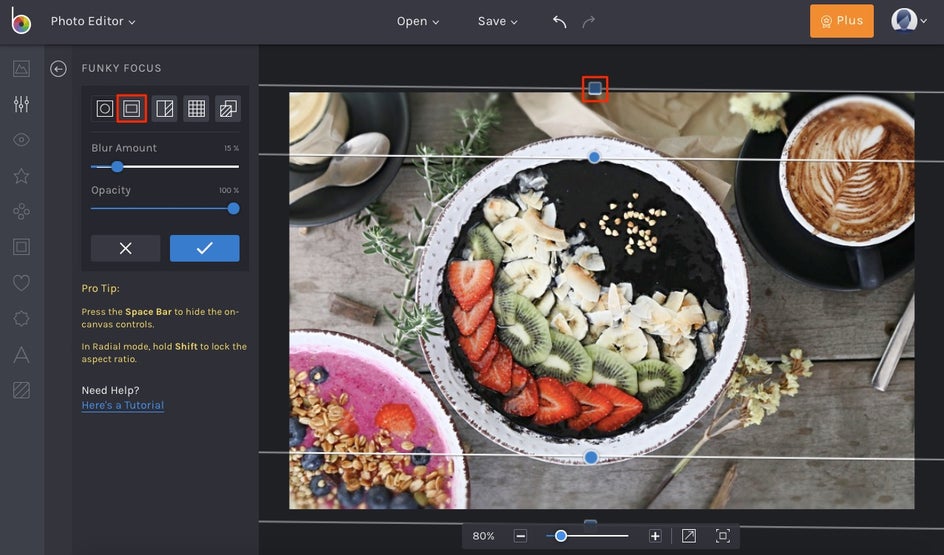944x555 pixels.
Task: Open the Image Manager sidebar icon
Action: [x=21, y=69]
